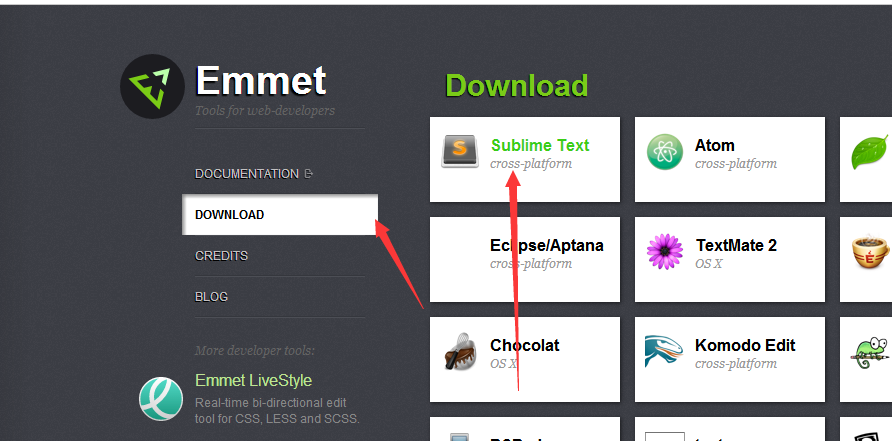Click 'cross-platform' under Atom
The image size is (892, 441).
click(x=736, y=164)
